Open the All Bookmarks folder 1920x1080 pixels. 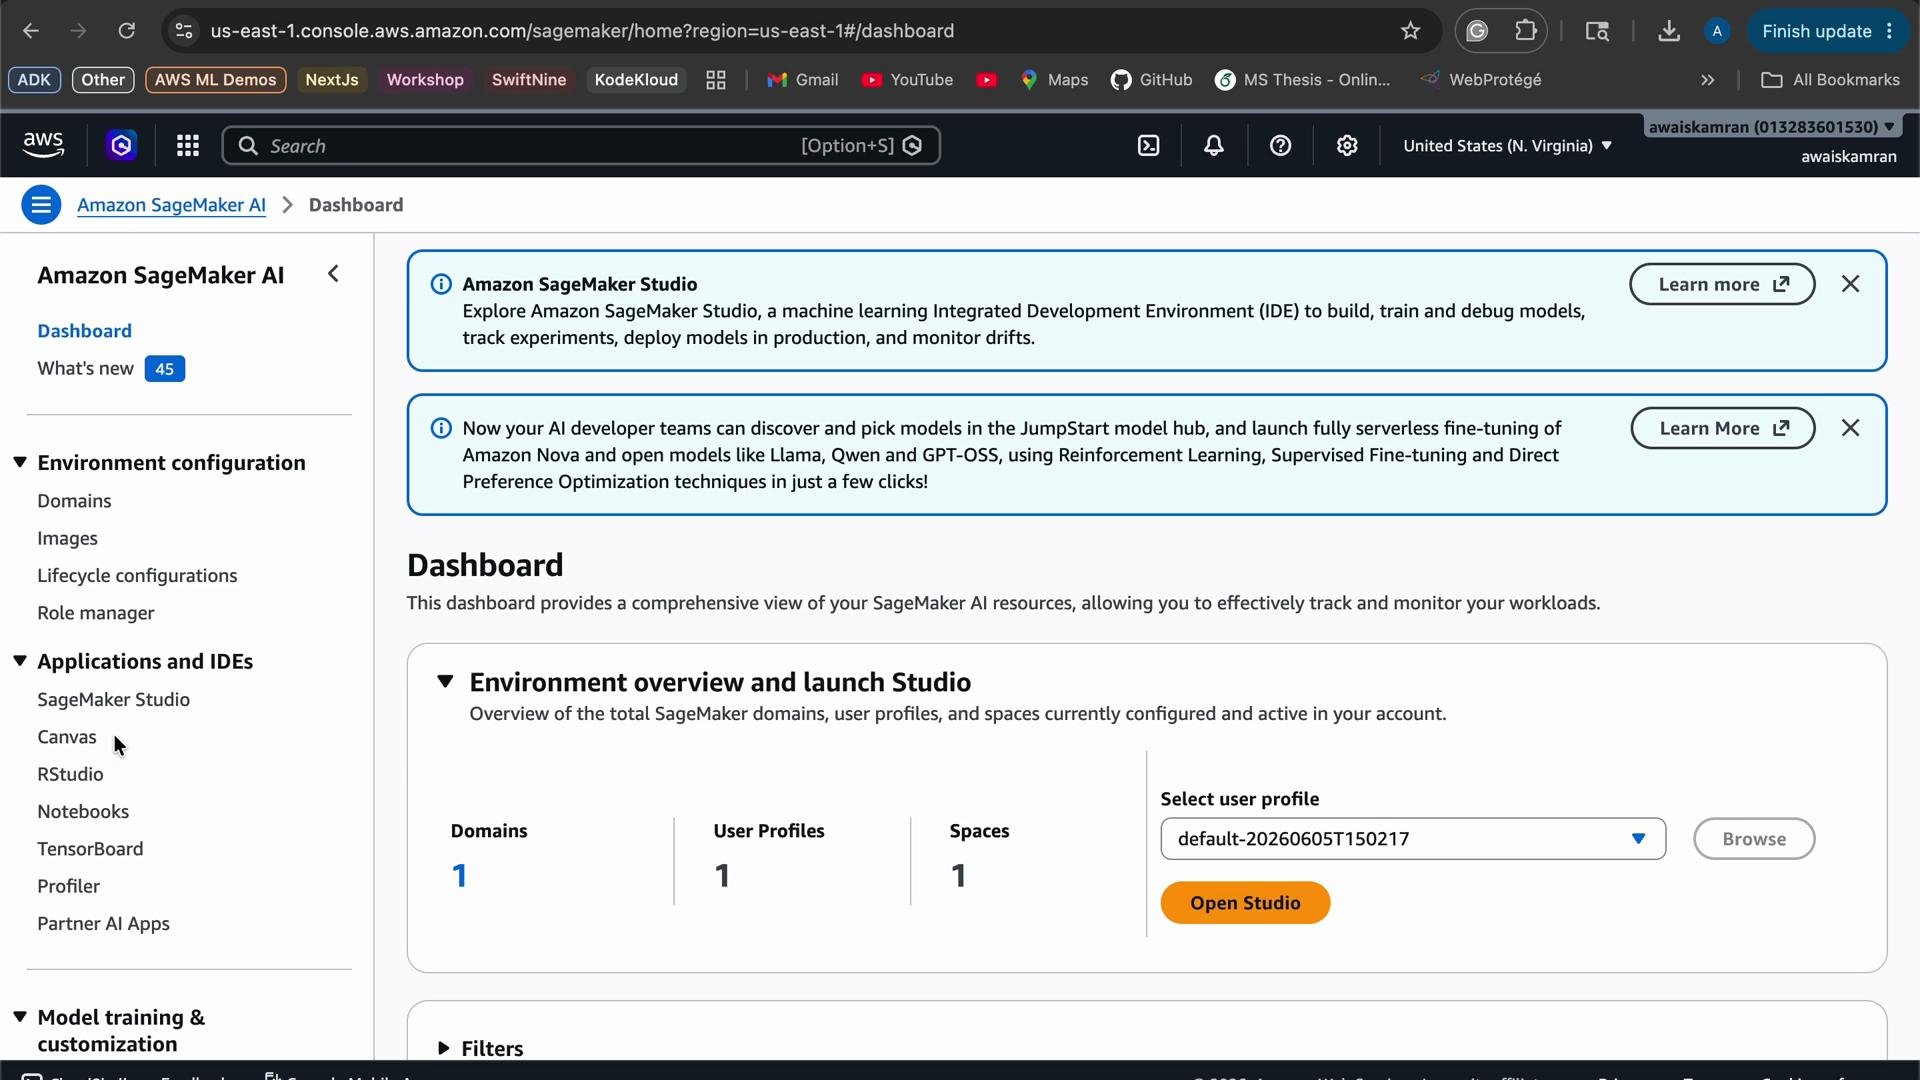(x=1830, y=80)
